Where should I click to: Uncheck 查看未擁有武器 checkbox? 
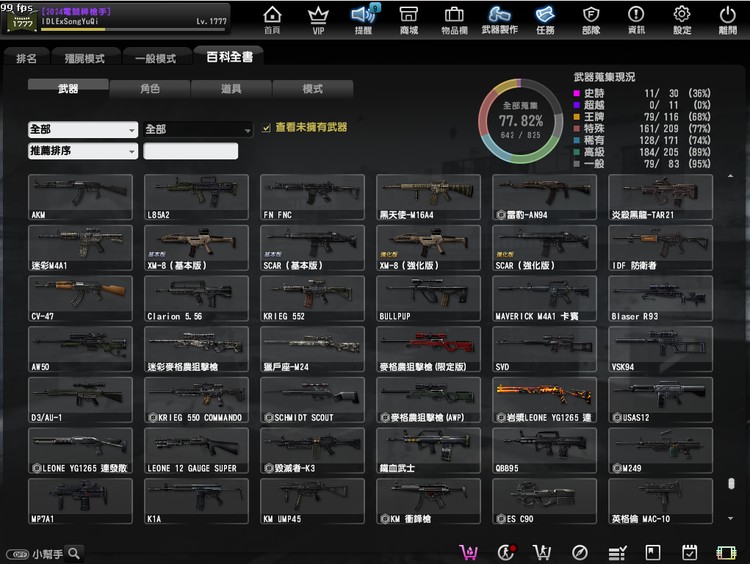pos(266,128)
